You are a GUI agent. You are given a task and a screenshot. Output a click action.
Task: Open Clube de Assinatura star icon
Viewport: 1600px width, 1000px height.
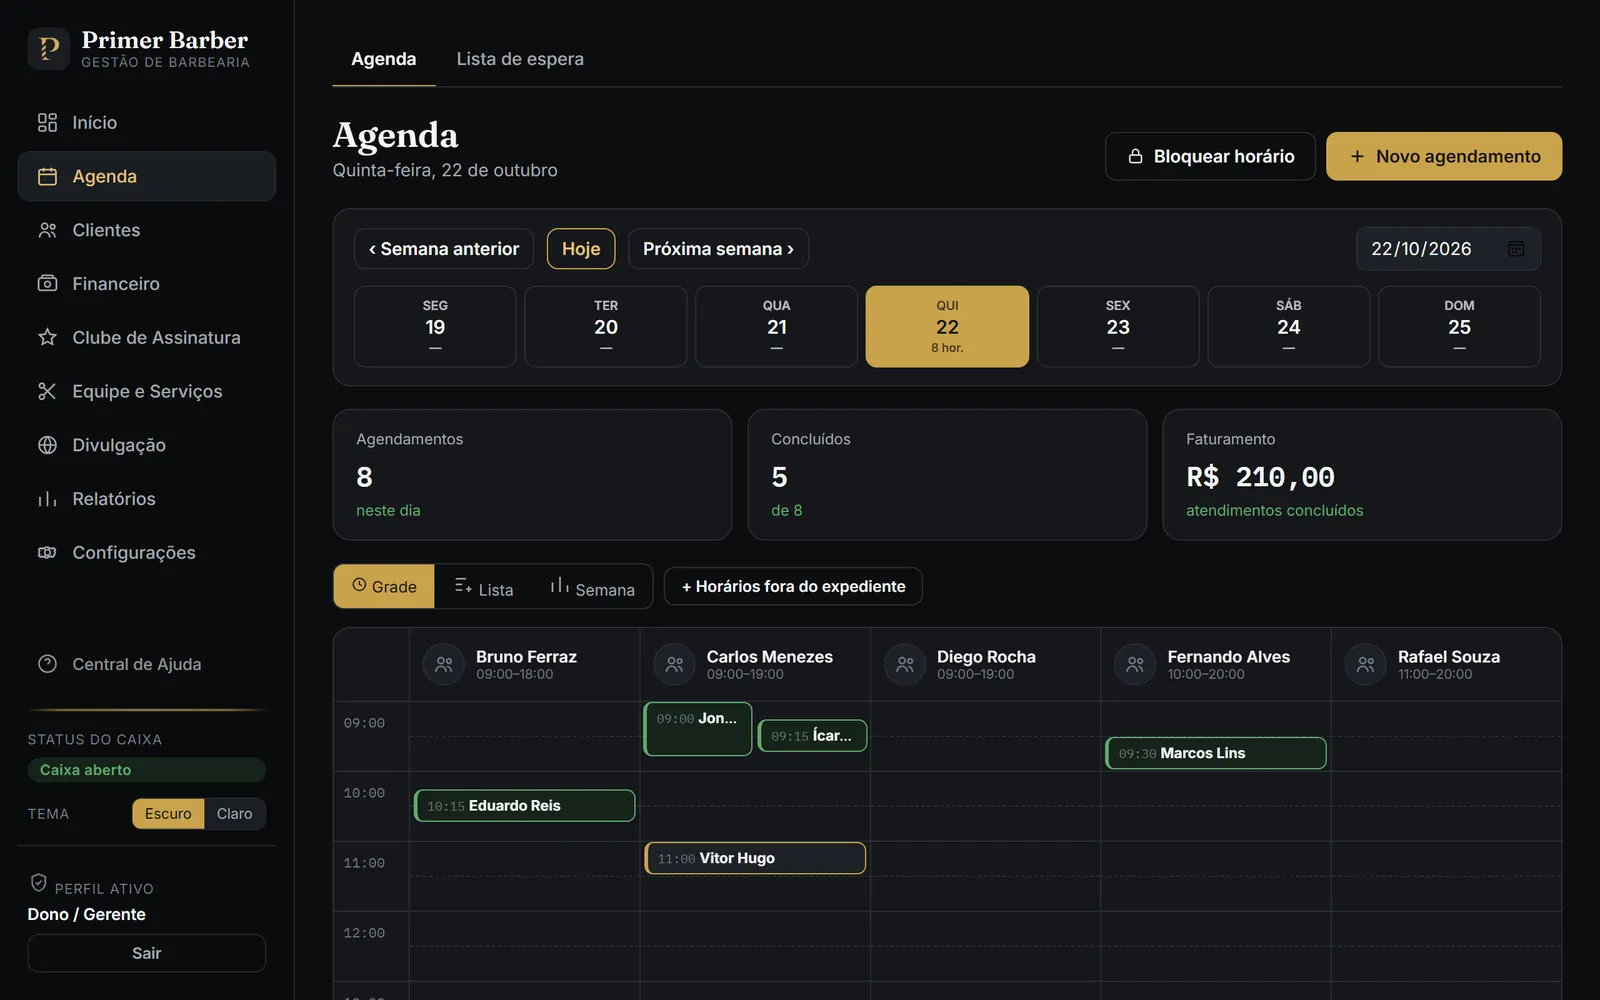click(x=47, y=337)
